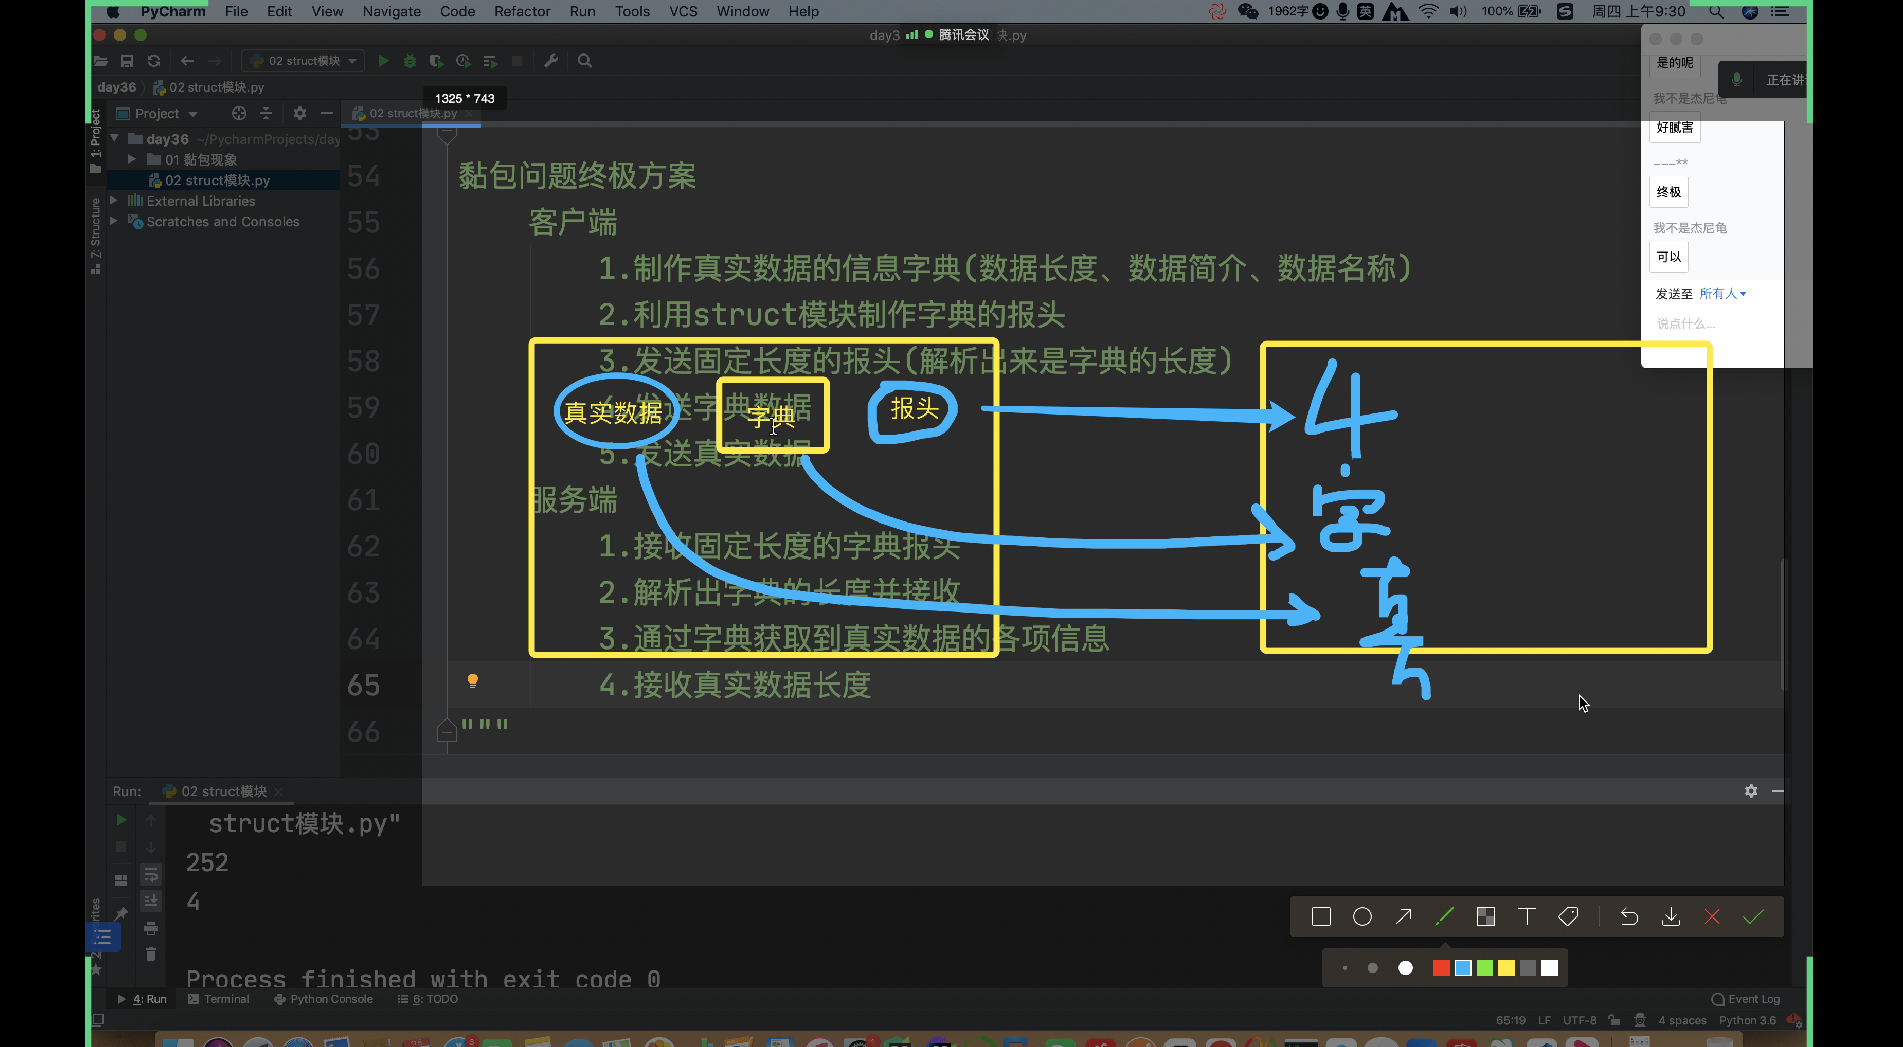The image size is (1903, 1047).
Task: Expand the 01 黏包现象 folder
Action: click(131, 159)
